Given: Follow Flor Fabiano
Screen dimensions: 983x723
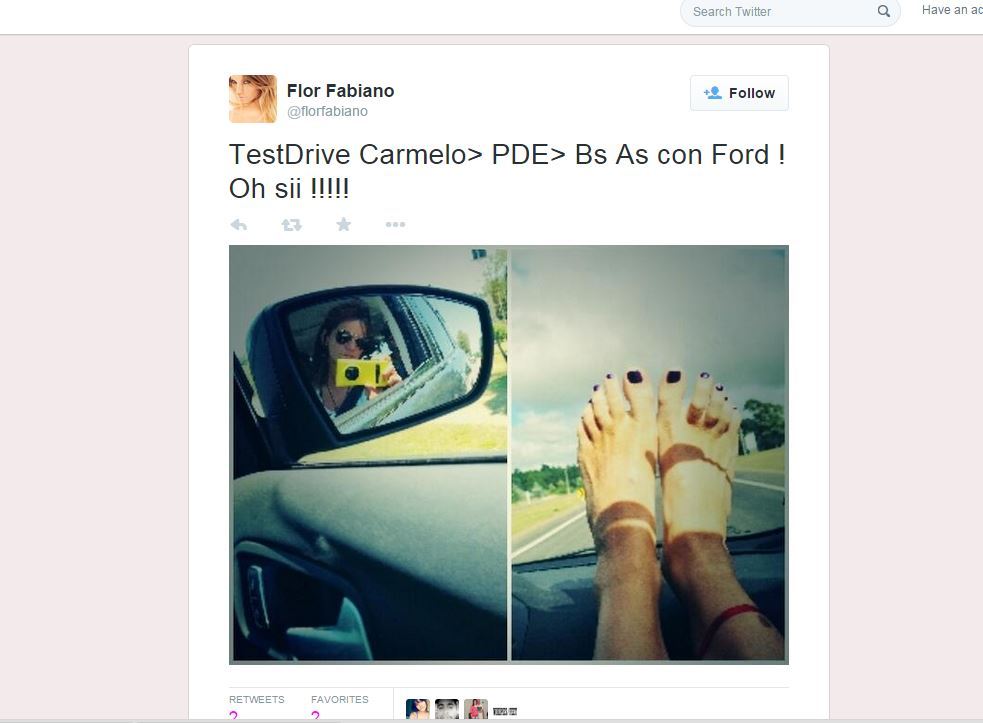Looking at the screenshot, I should click(x=739, y=93).
